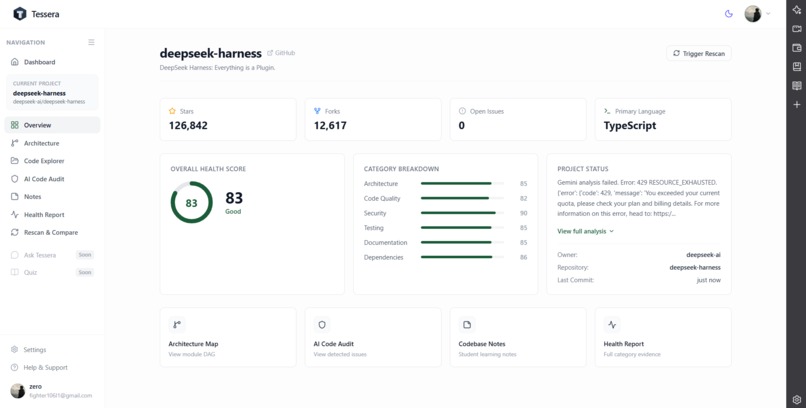Open the GitHub link beside project title
Screen dimensions: 806x408
click(x=281, y=53)
